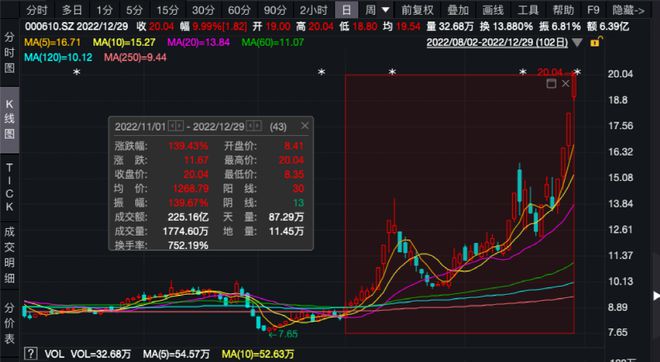Screen dimensions: 660x362
Task: Expand the right-side panel arrow
Action: (656, 295)
